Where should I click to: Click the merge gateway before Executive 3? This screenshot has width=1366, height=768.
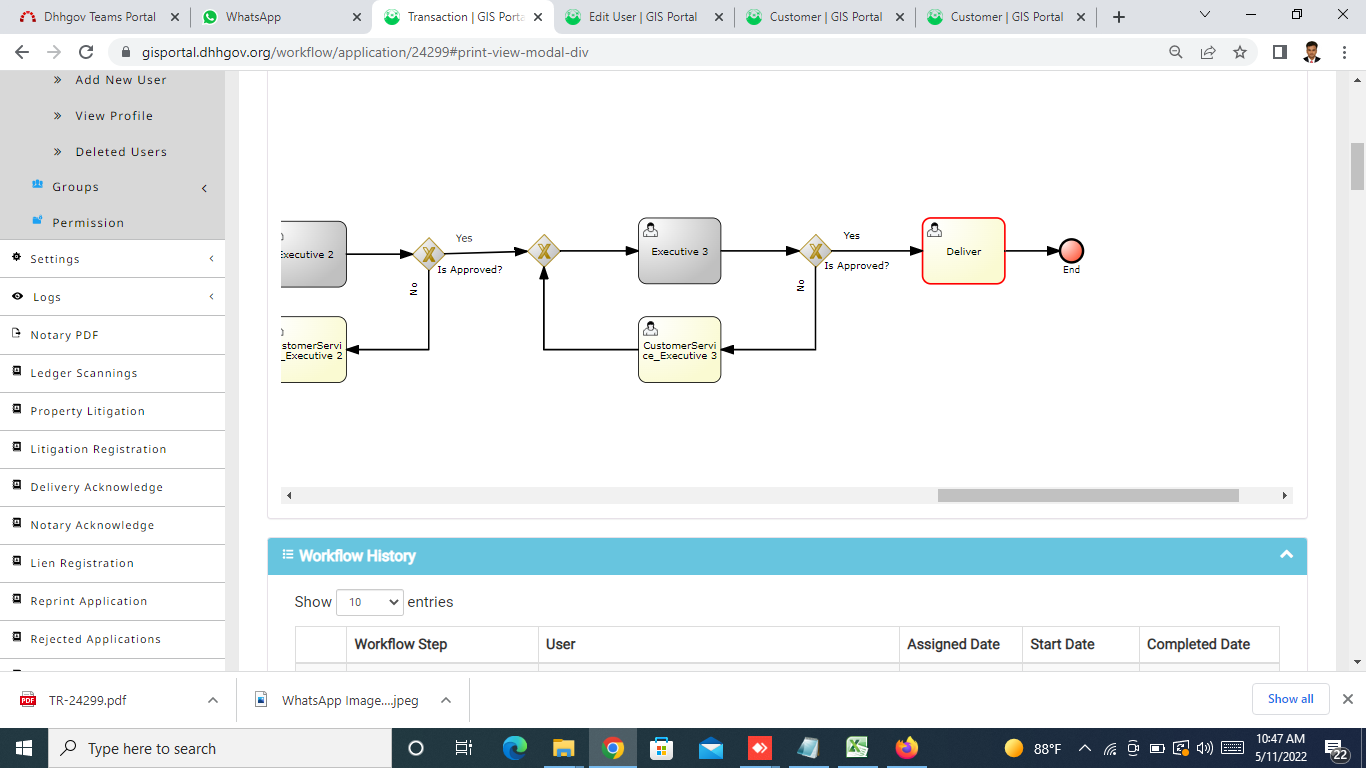[543, 251]
